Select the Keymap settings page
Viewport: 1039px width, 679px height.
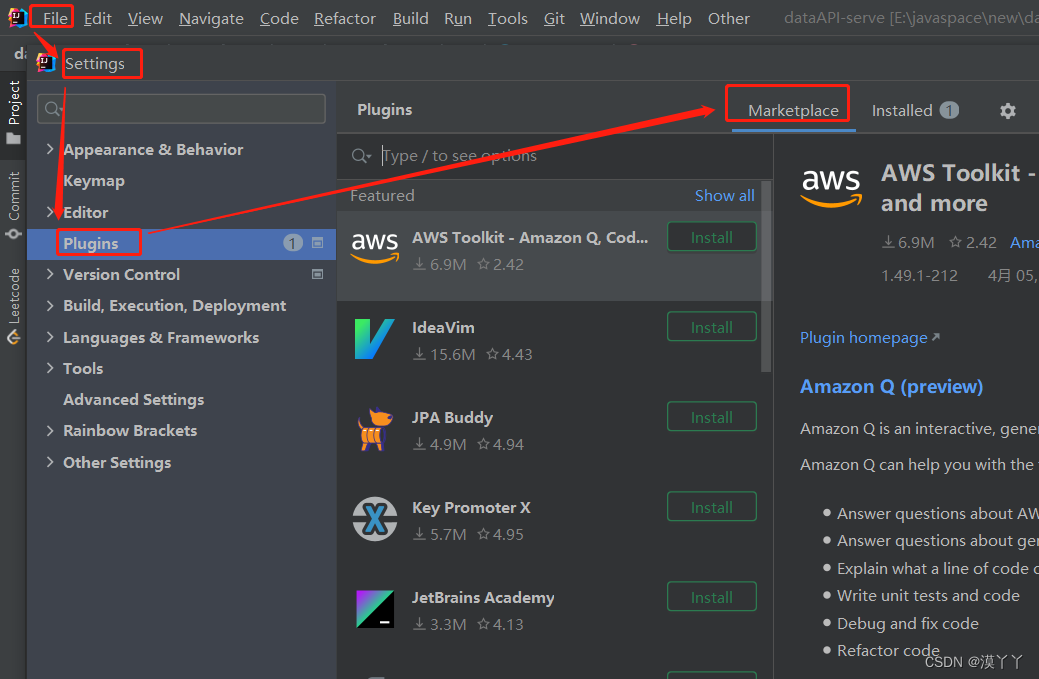pos(93,181)
